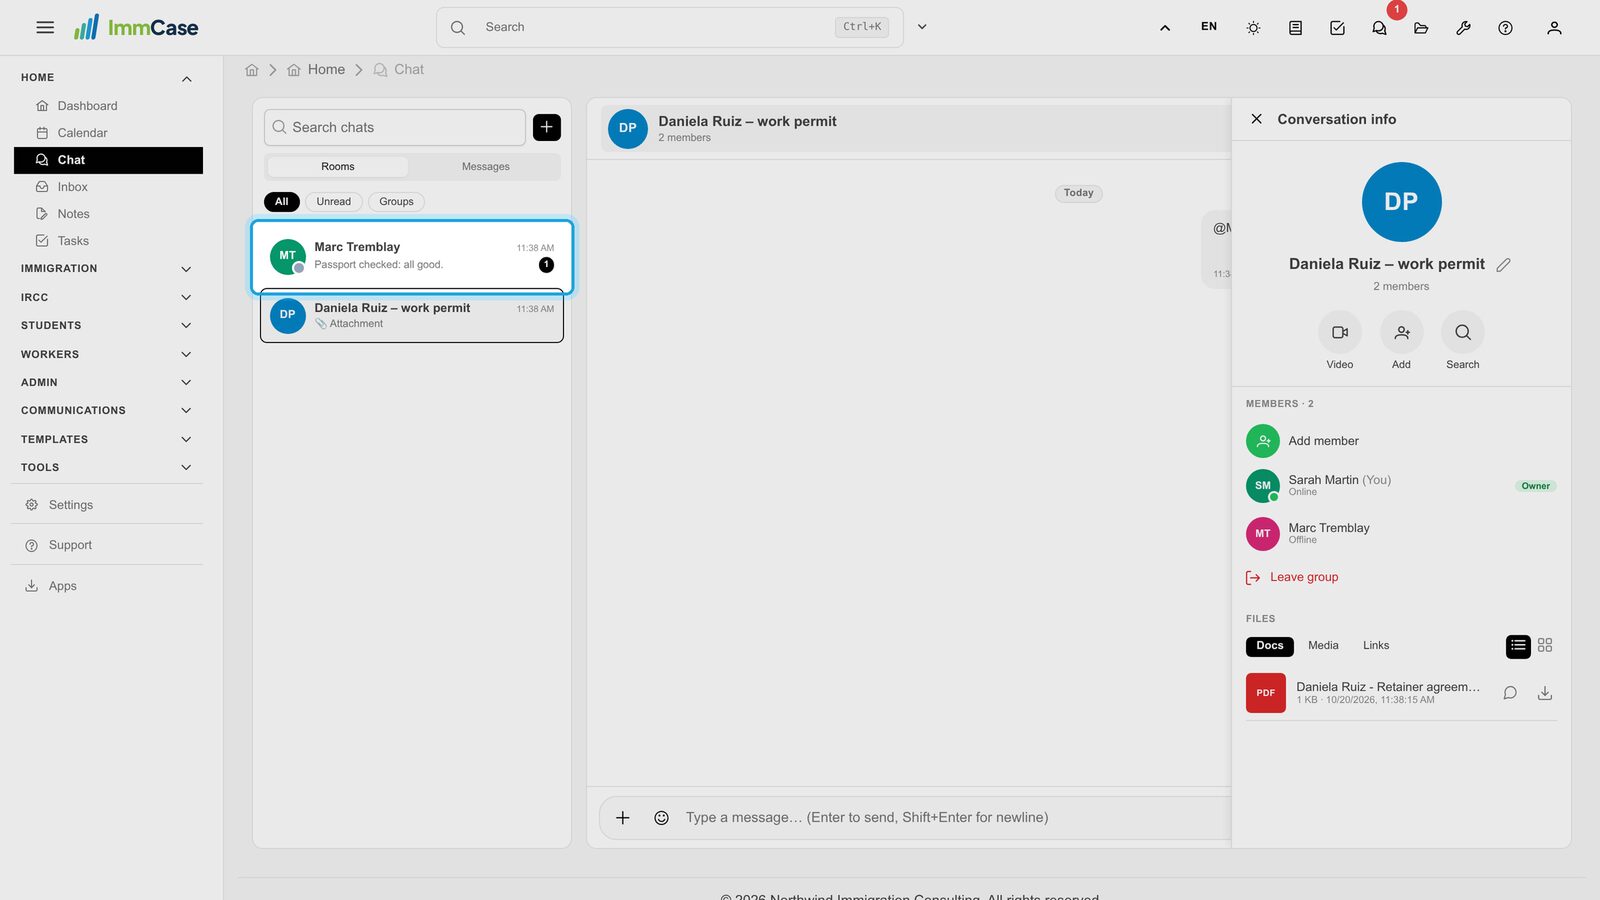Screen dimensions: 1600x900
Task: Filter chats by Groups
Action: pos(396,202)
